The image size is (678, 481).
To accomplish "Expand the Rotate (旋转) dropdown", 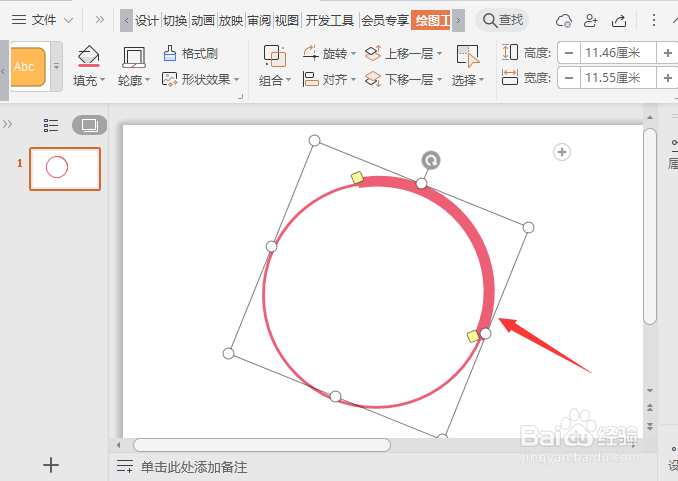I will 329,54.
